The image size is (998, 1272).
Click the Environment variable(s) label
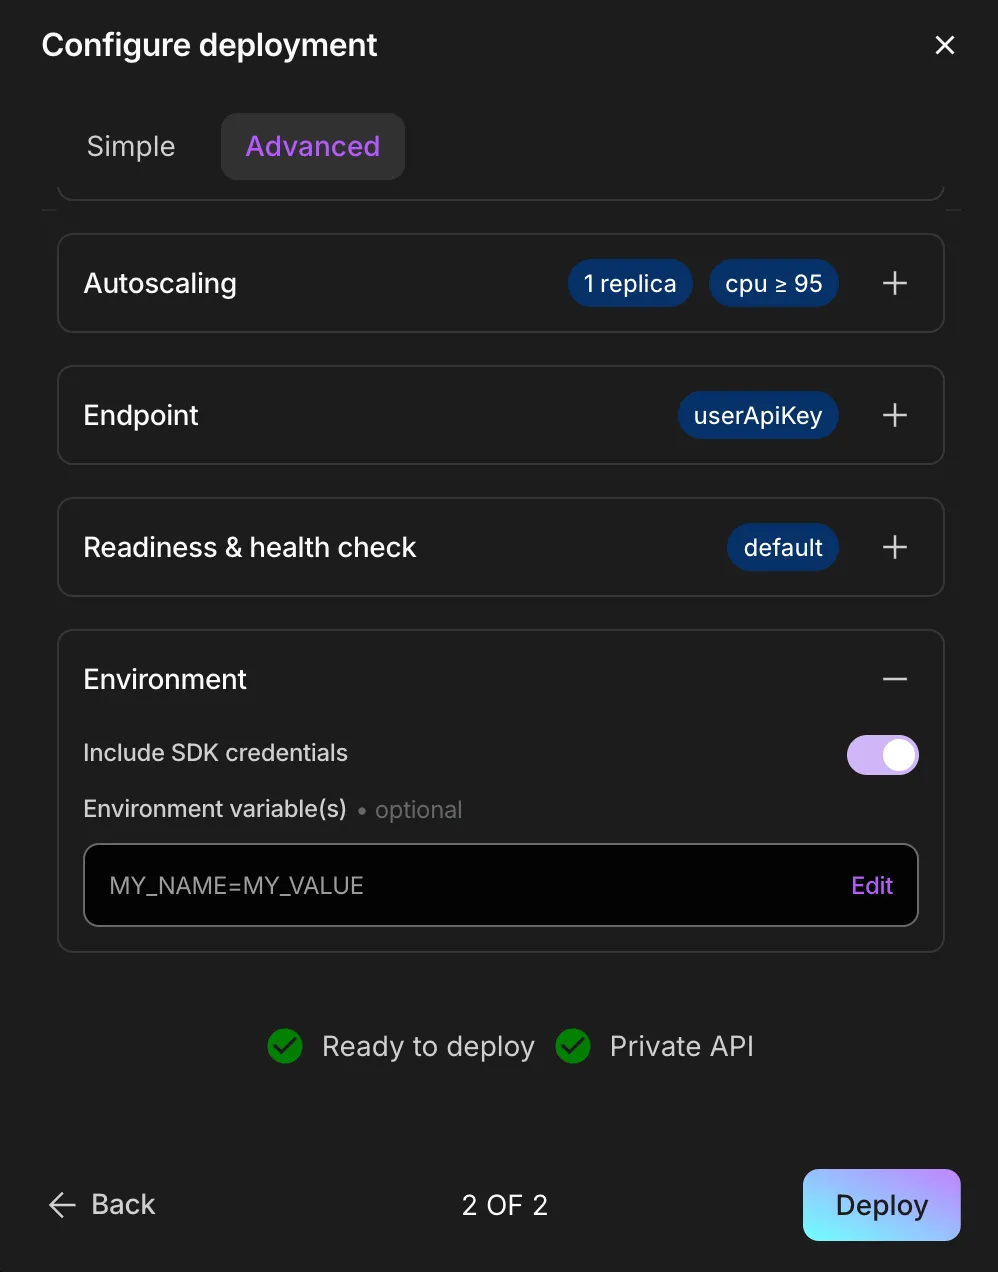tap(215, 809)
